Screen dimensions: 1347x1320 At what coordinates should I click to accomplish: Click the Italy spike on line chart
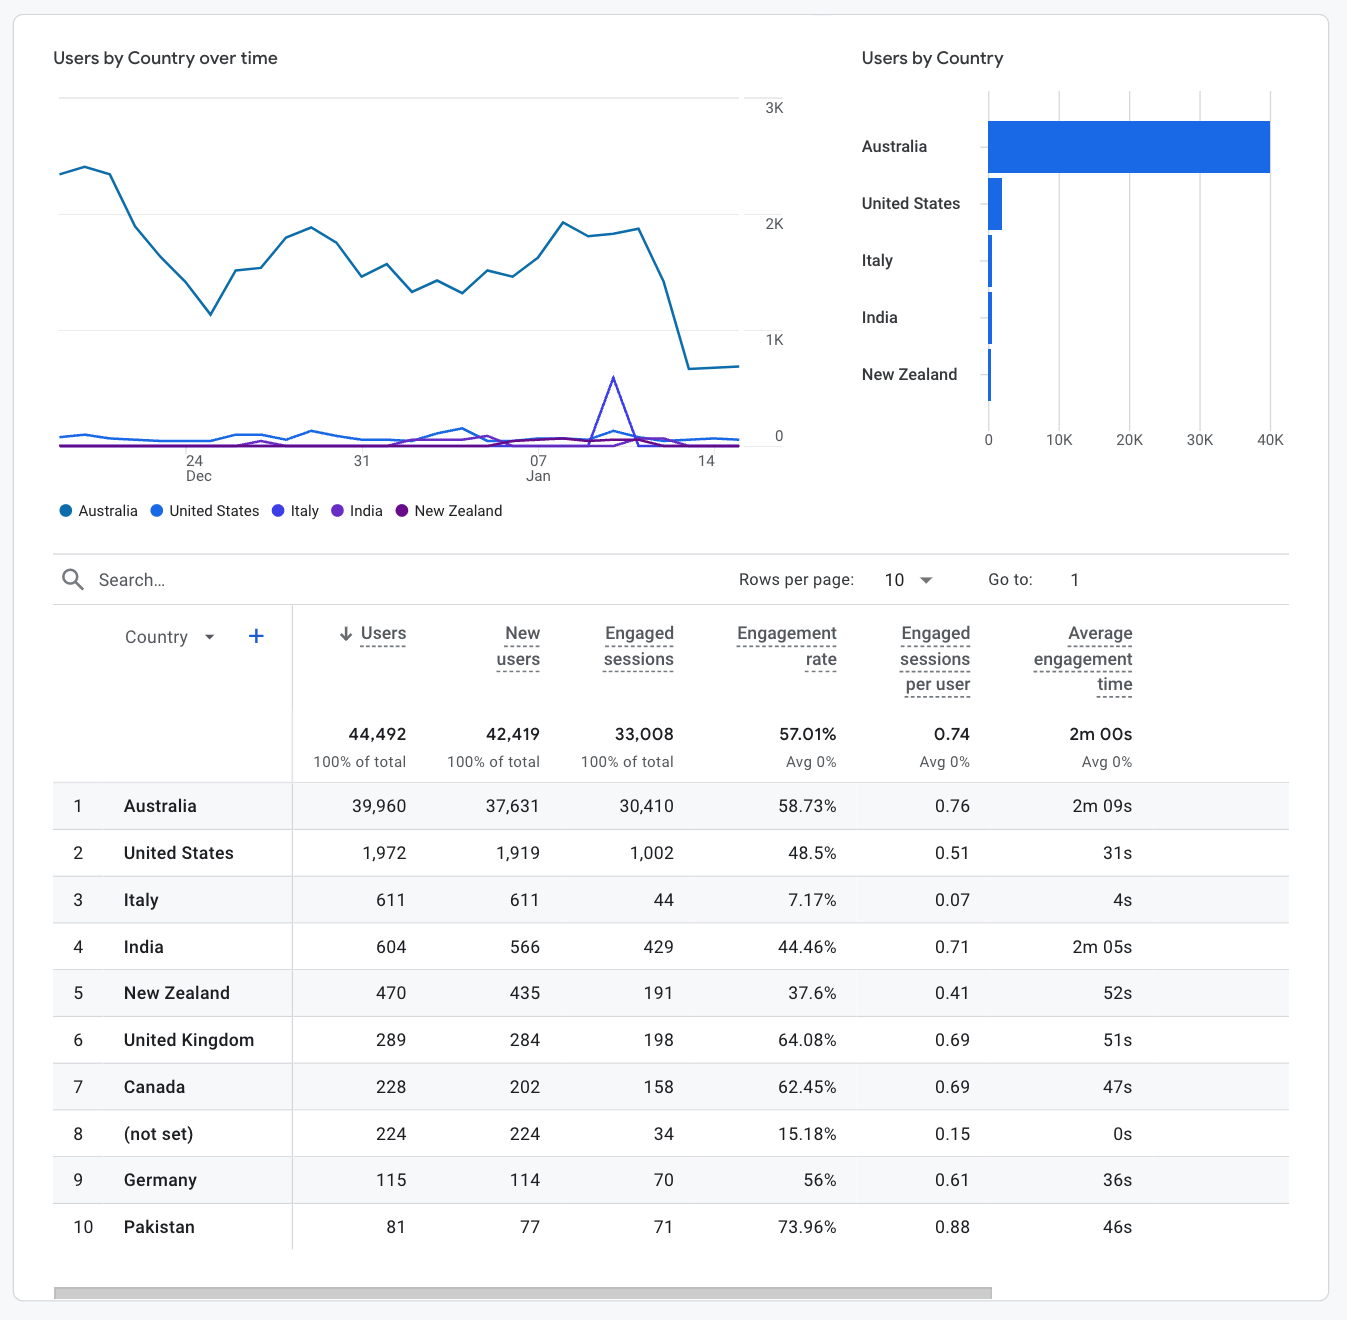(613, 379)
